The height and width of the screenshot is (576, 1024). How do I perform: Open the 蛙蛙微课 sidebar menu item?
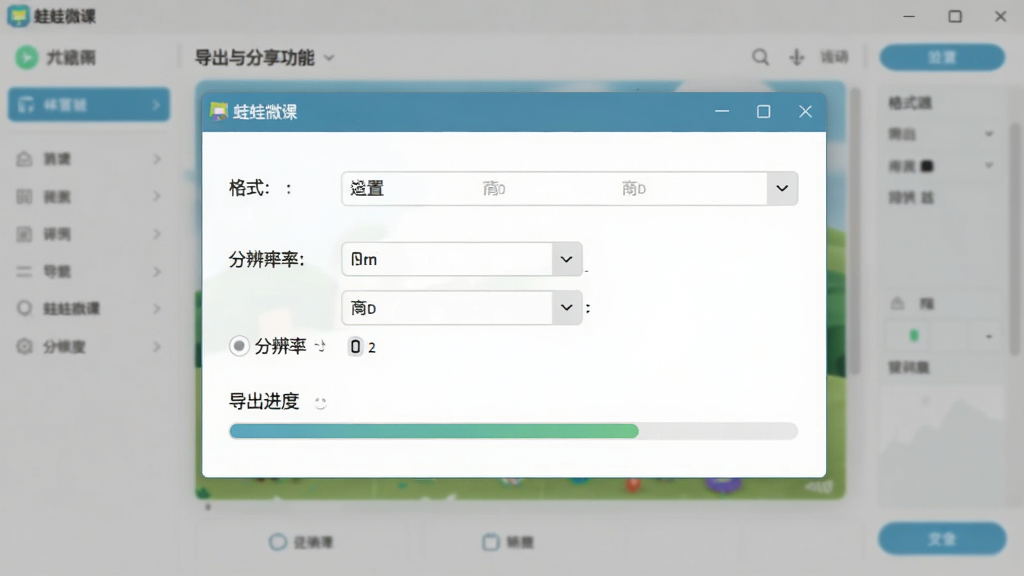tap(89, 308)
